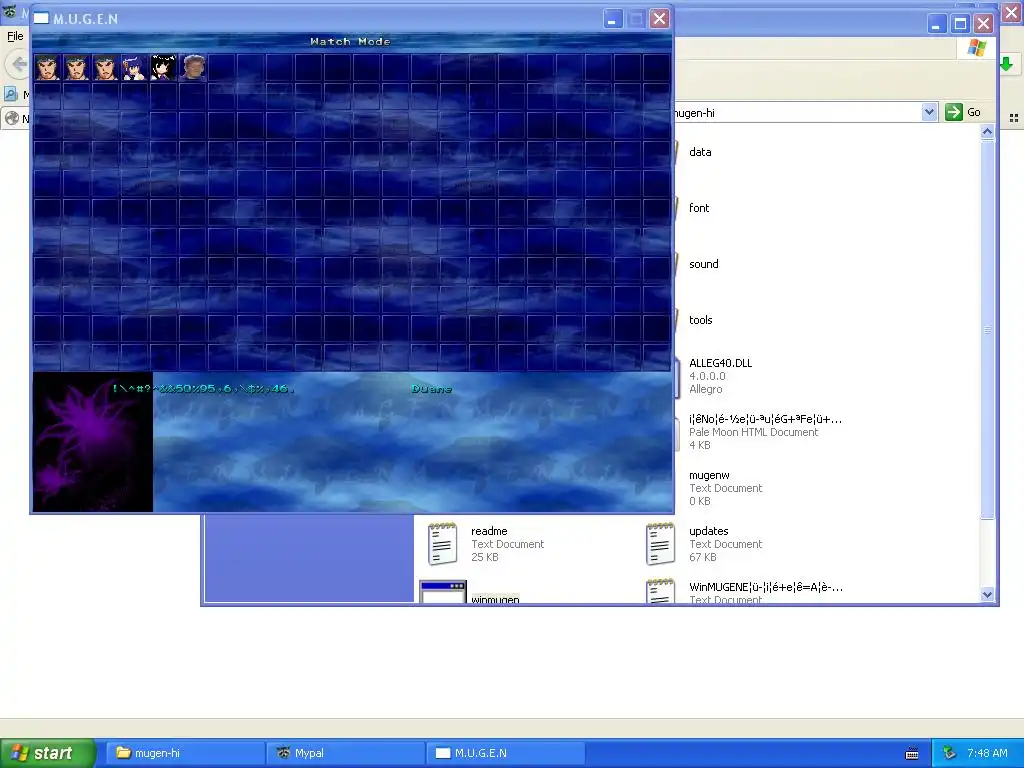Select the updates file name

pos(709,532)
